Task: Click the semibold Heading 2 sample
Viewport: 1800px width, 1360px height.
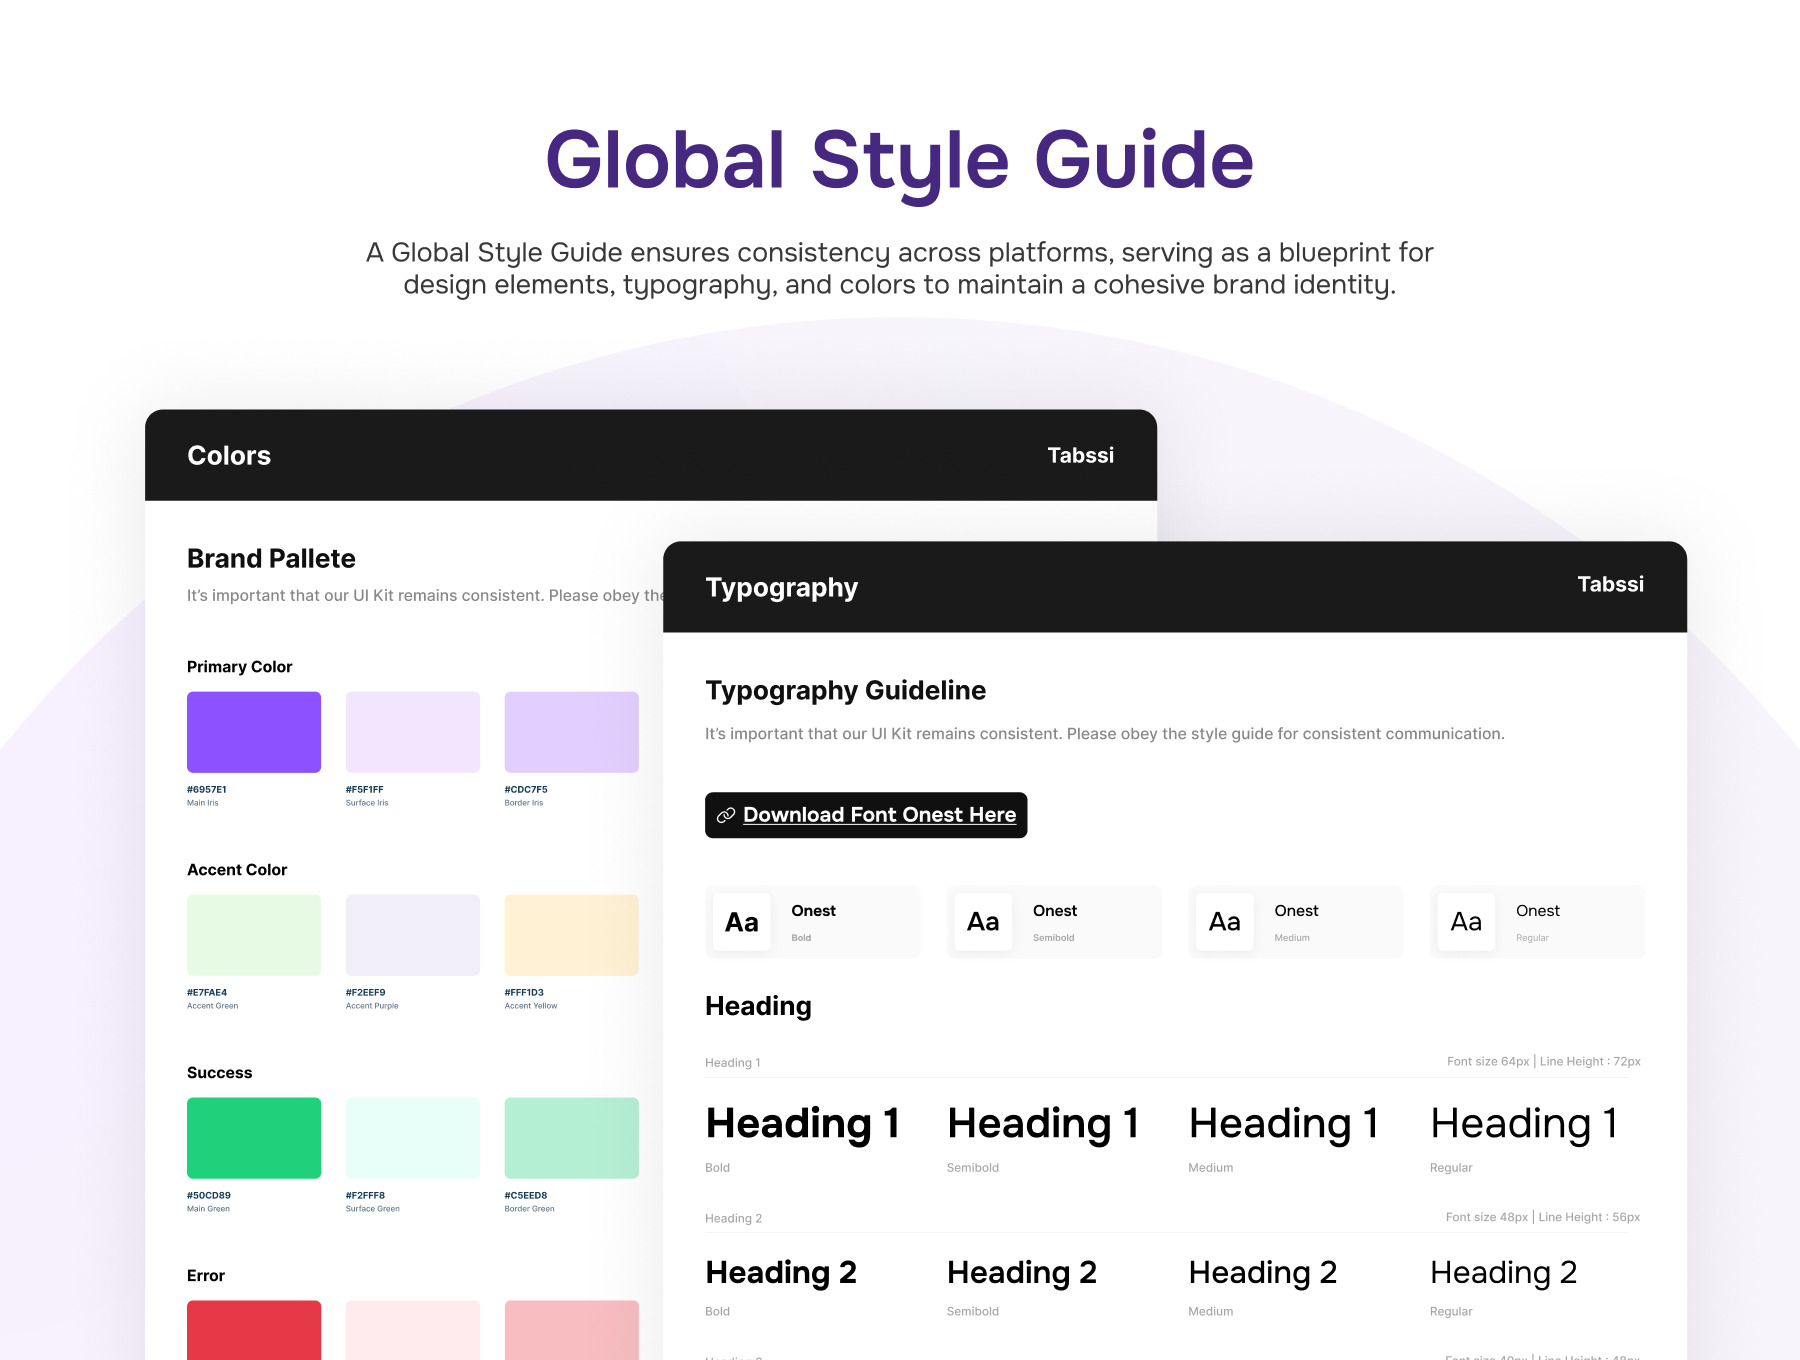Action: [1022, 1273]
